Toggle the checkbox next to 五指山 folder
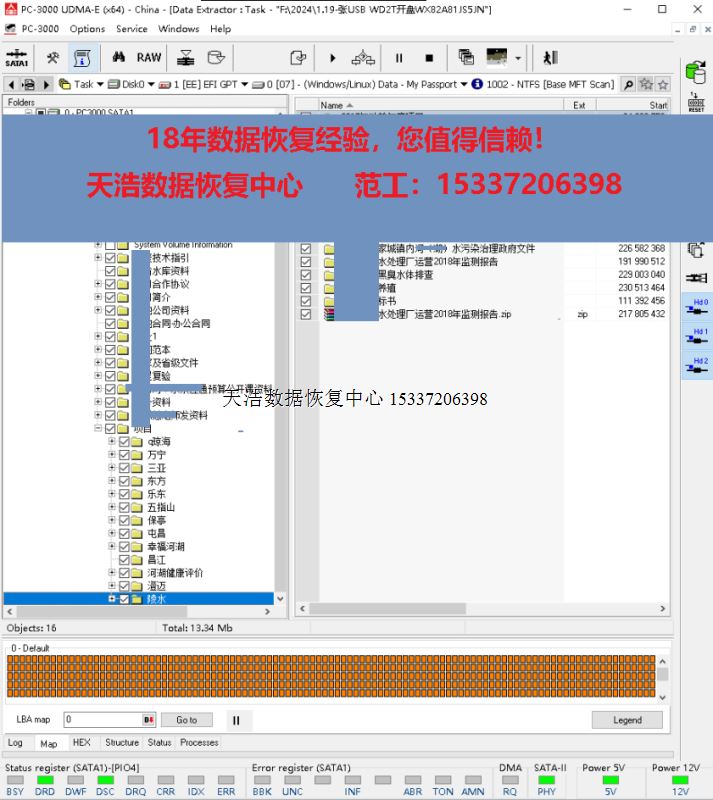This screenshot has width=713, height=800. tap(125, 508)
